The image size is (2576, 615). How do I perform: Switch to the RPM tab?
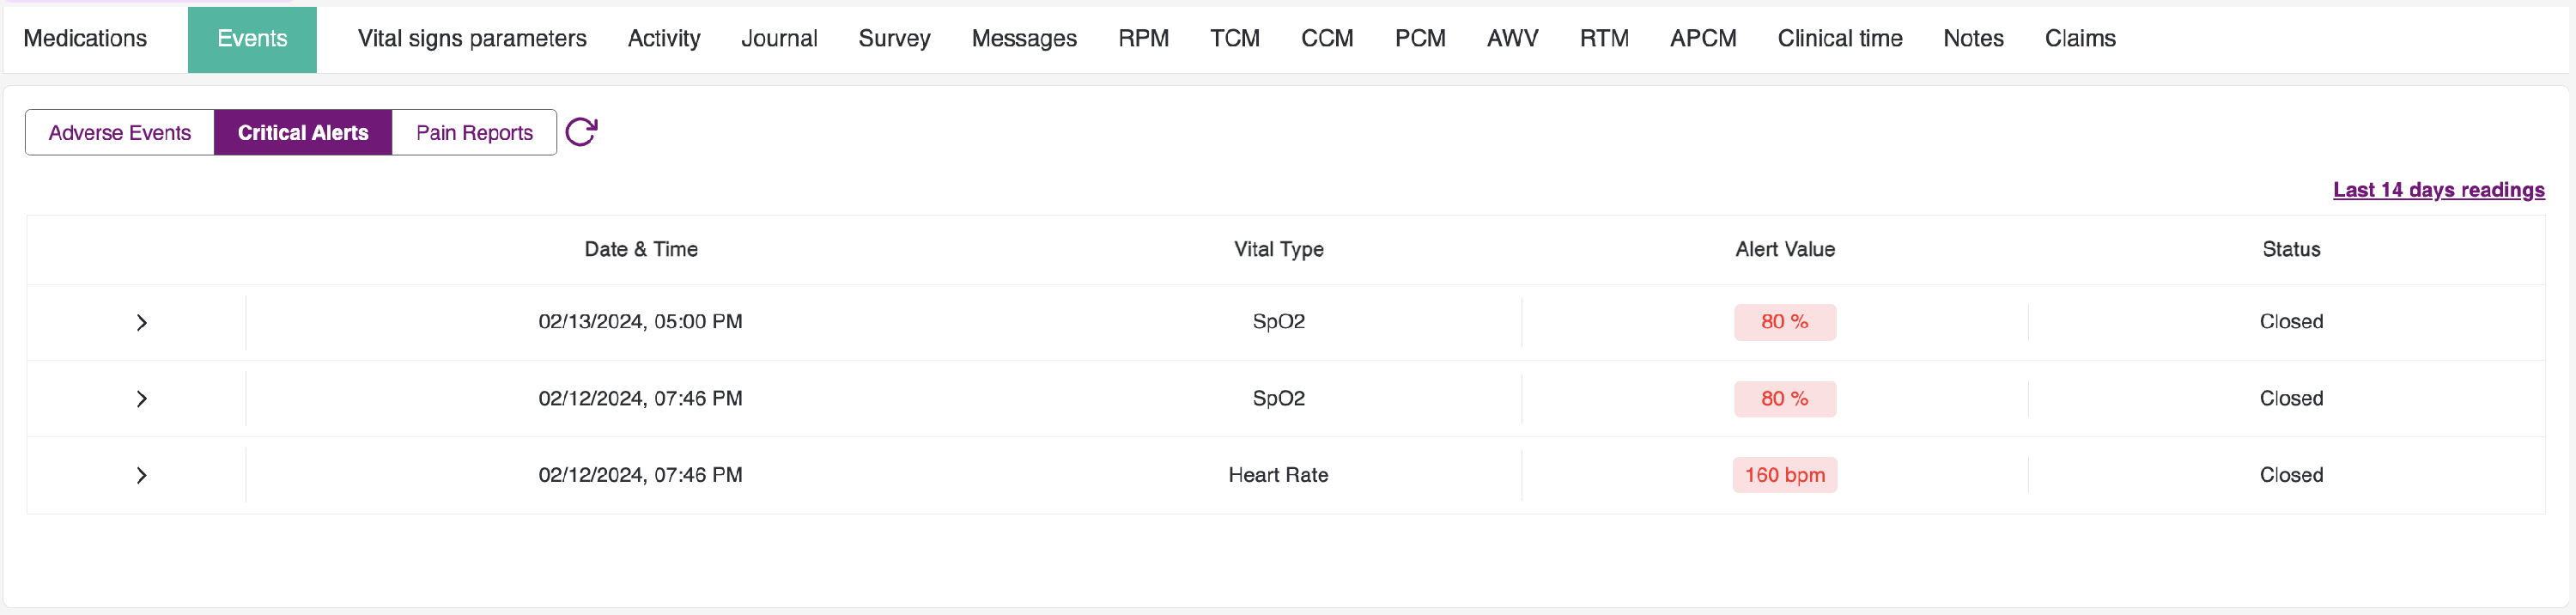[x=1143, y=39]
